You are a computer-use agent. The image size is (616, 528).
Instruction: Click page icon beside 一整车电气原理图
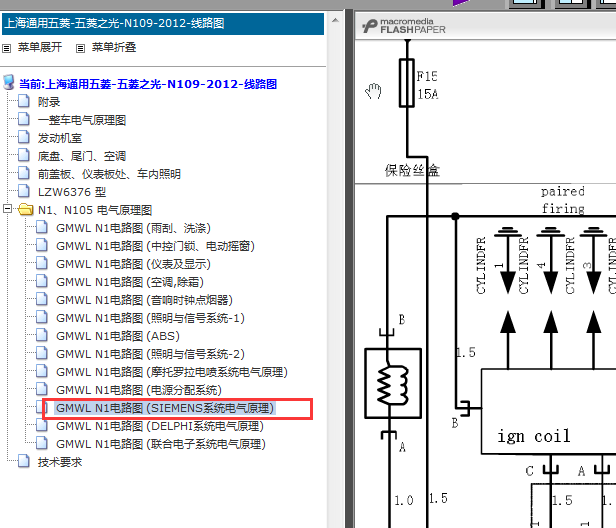[x=24, y=119]
